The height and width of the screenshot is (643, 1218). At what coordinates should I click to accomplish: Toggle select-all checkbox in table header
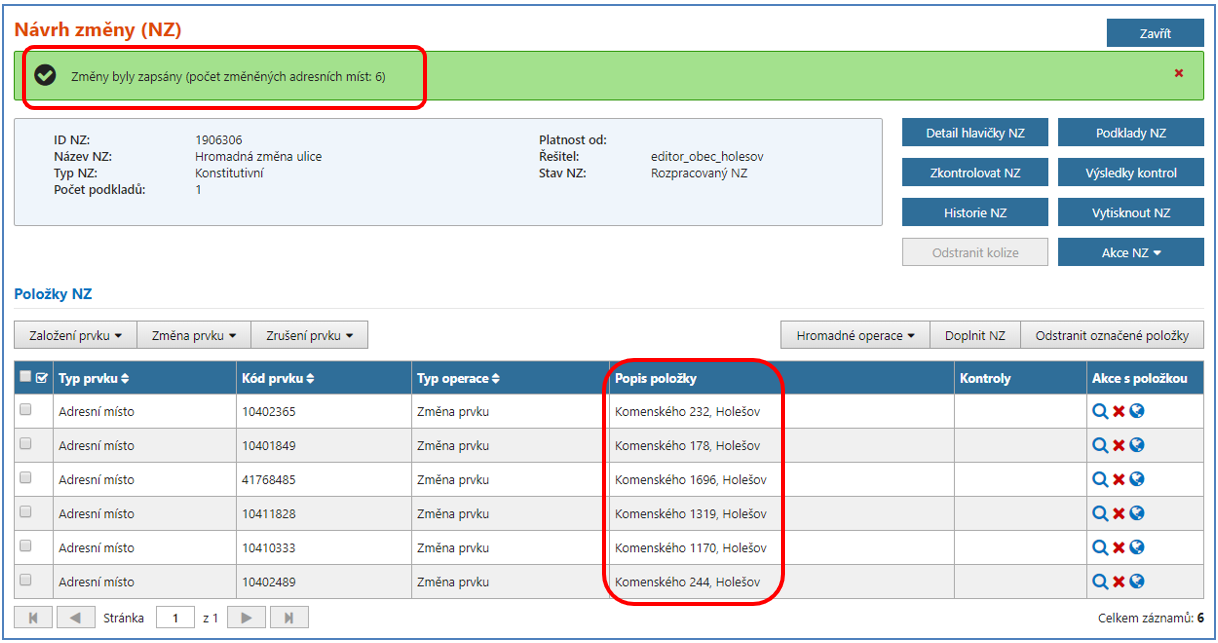point(26,378)
